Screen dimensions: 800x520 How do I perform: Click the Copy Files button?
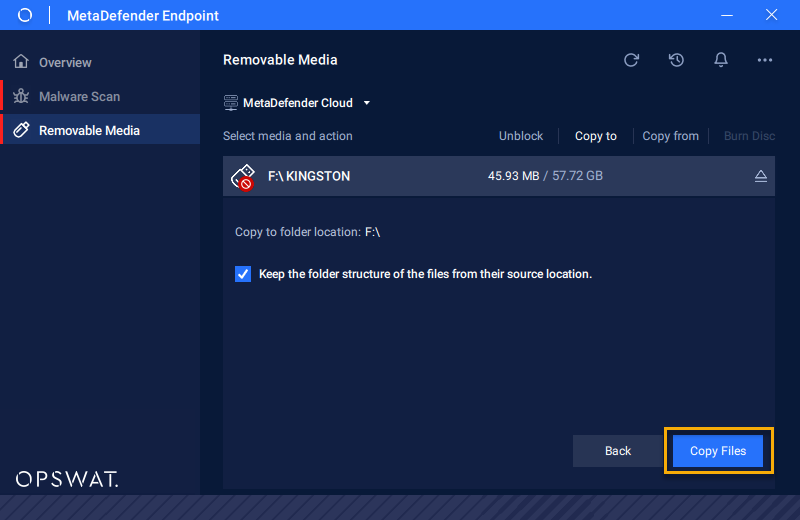(x=718, y=451)
